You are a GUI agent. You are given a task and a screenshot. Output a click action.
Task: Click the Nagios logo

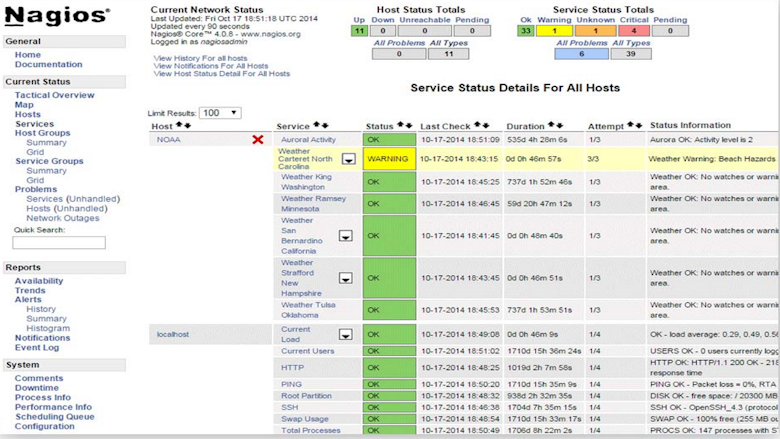point(58,15)
